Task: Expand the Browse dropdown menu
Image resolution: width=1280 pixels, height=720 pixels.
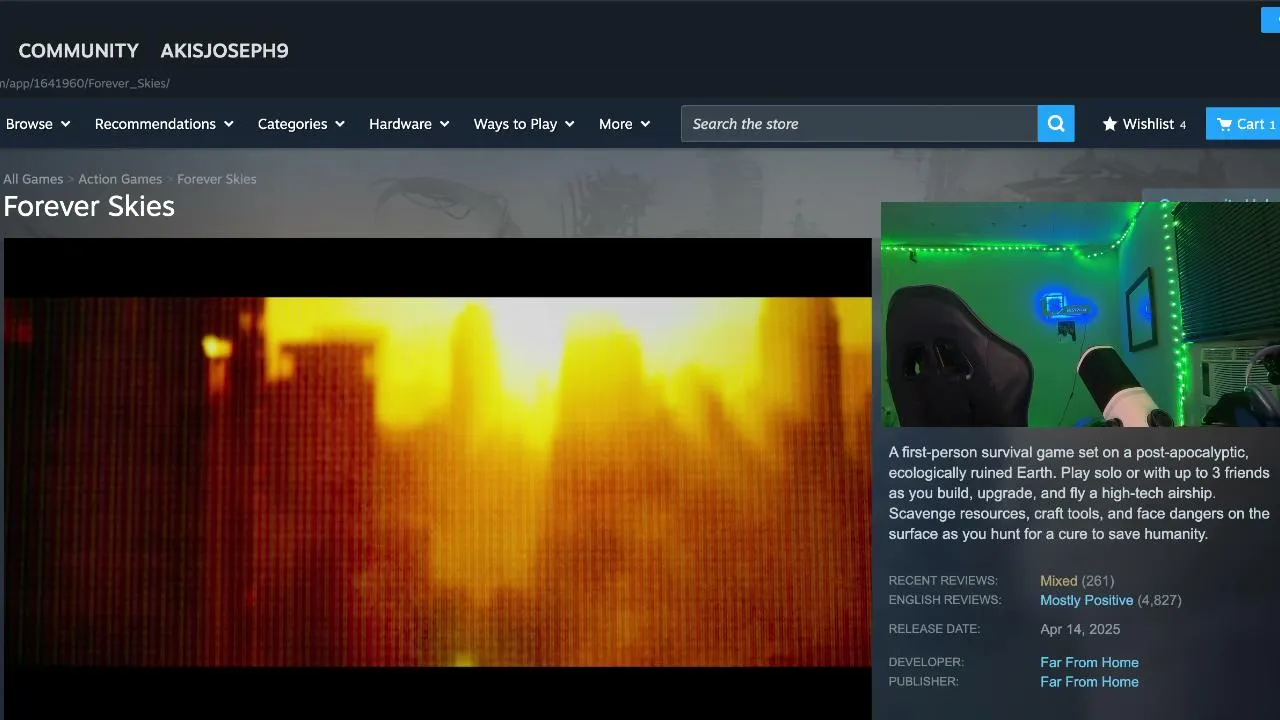Action: coord(38,124)
